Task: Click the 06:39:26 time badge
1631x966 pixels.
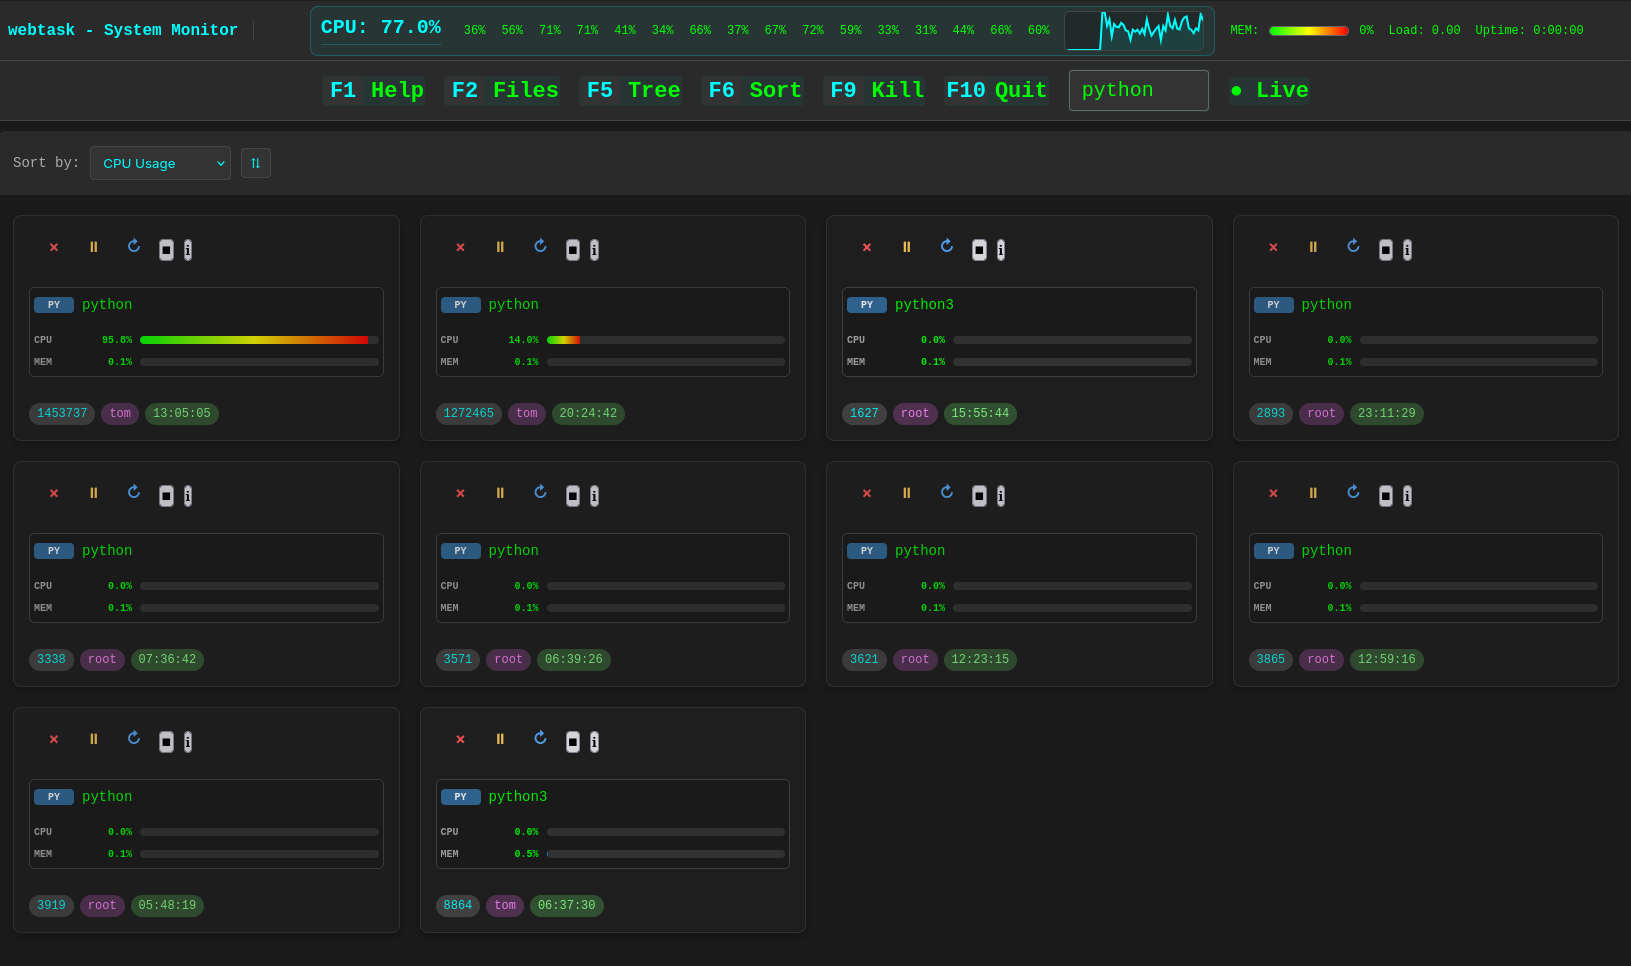Action: [574, 660]
